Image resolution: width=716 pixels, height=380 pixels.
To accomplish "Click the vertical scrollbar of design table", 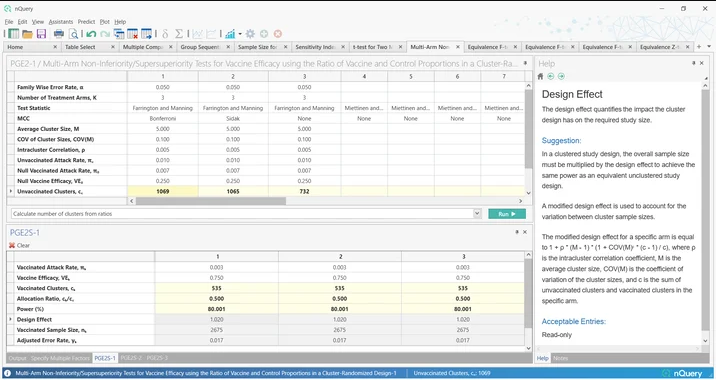I will (x=528, y=129).
